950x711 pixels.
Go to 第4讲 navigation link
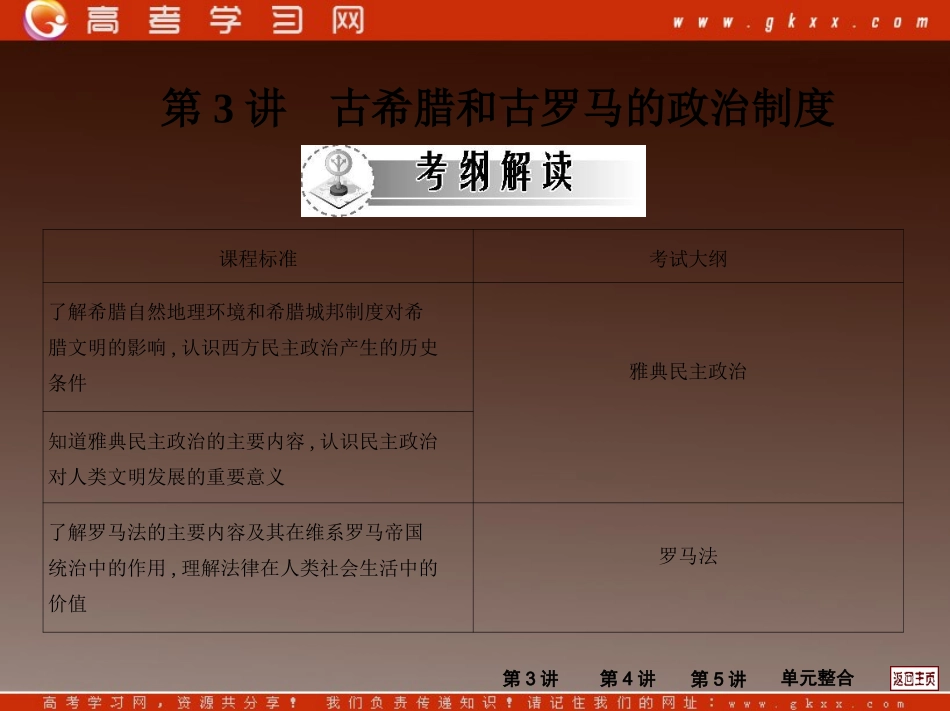(x=627, y=678)
